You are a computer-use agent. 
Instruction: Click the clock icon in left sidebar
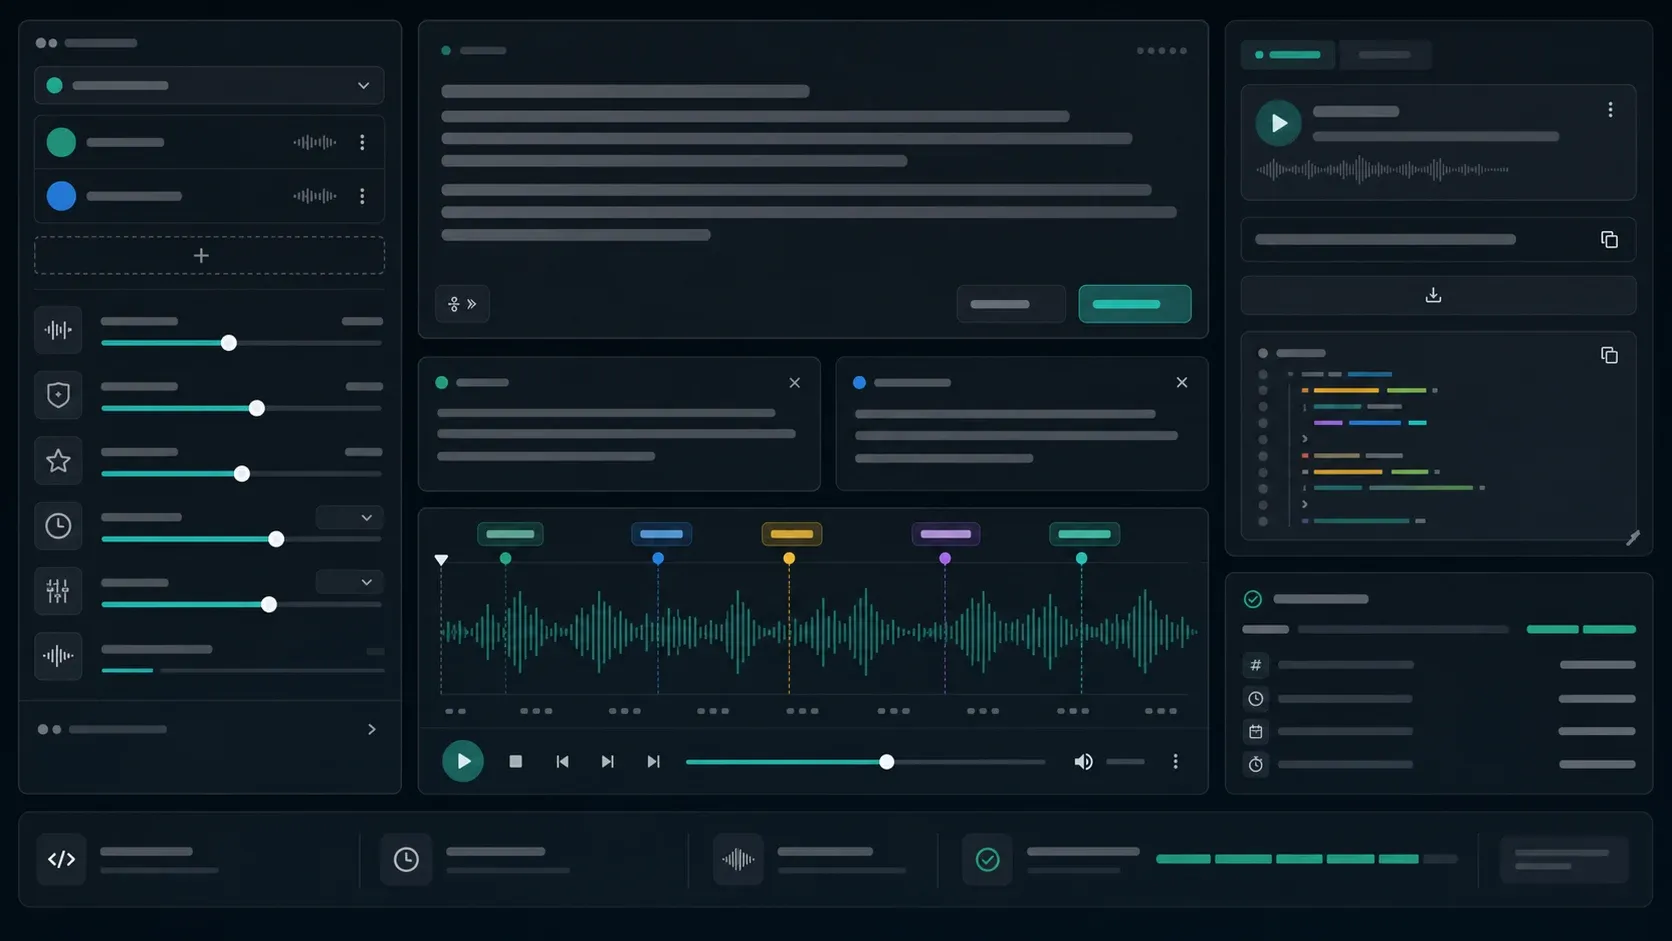58,526
